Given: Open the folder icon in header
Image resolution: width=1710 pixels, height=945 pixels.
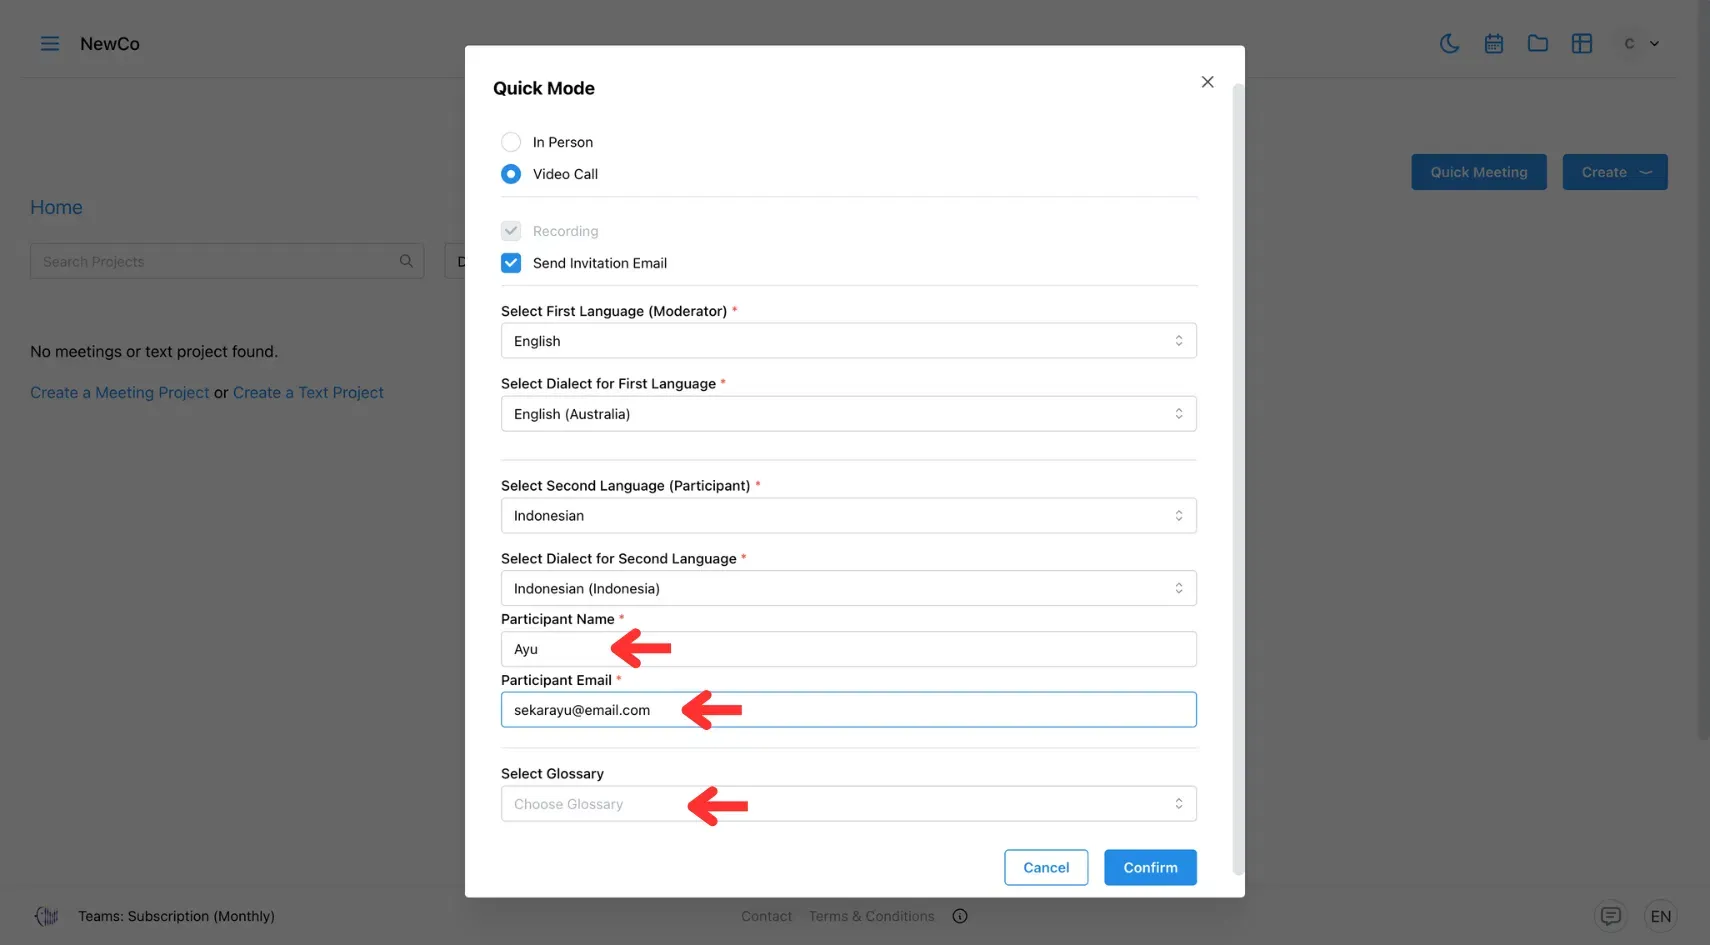Looking at the screenshot, I should coord(1538,44).
